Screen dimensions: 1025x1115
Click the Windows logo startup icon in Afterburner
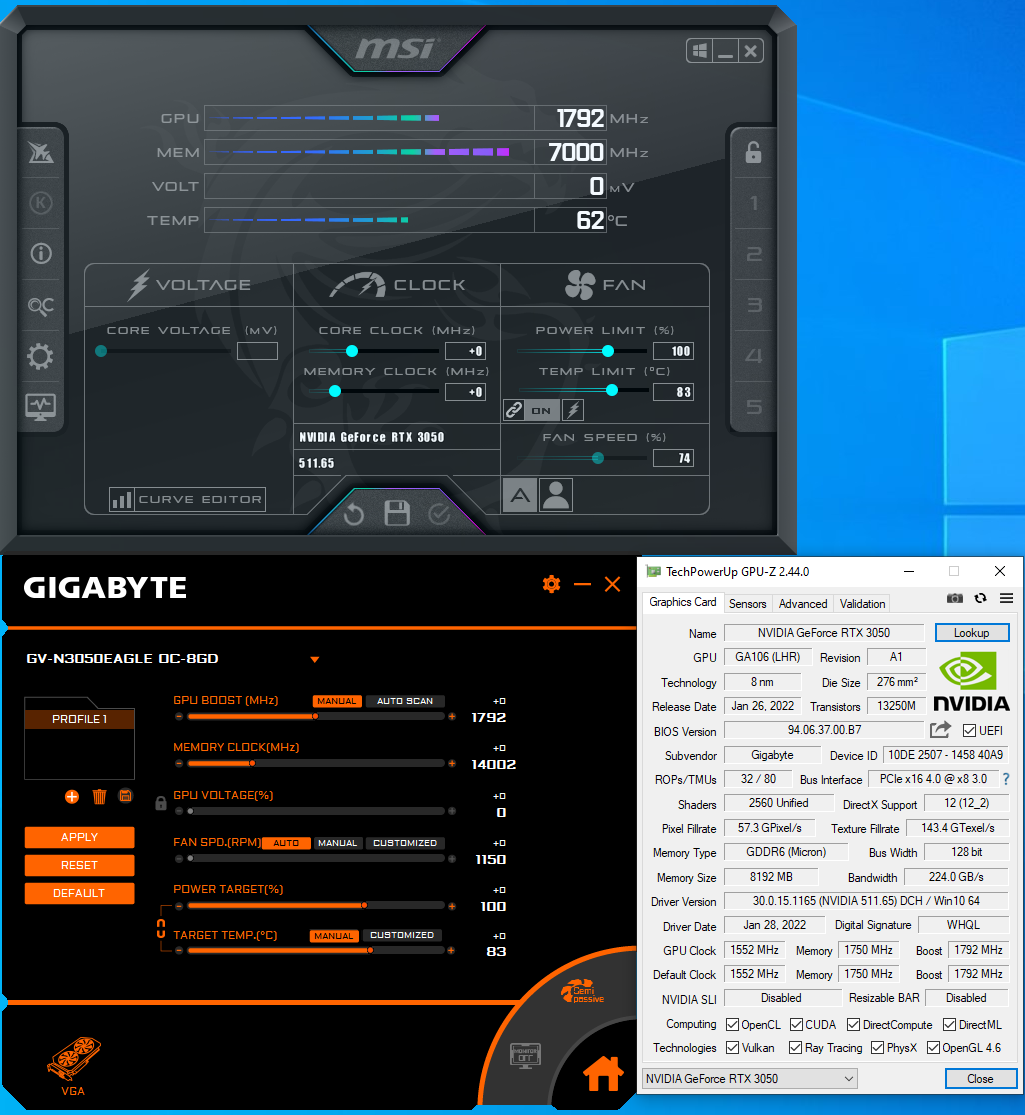coord(700,51)
